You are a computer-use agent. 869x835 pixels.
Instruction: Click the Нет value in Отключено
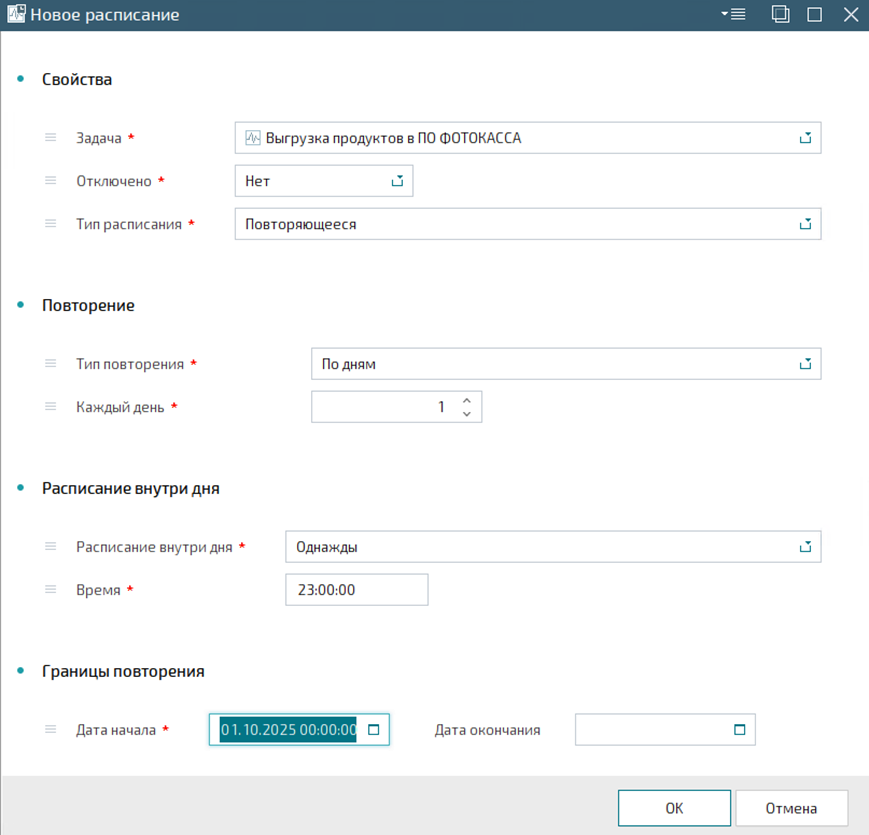(x=257, y=181)
